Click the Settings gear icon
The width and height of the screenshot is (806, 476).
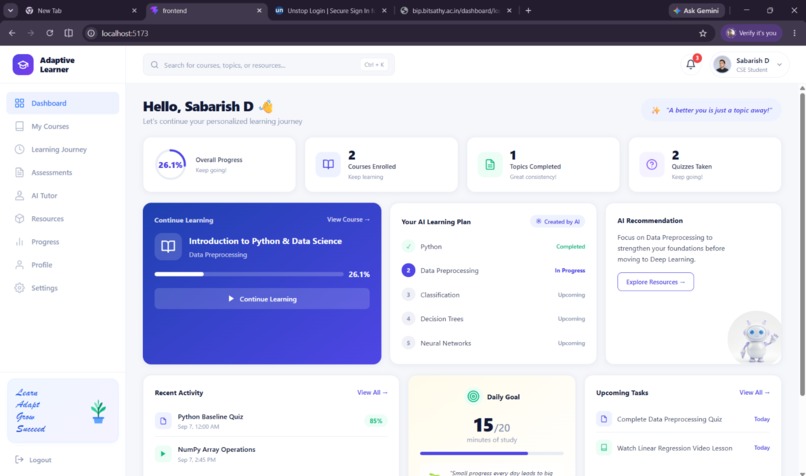pyautogui.click(x=20, y=288)
